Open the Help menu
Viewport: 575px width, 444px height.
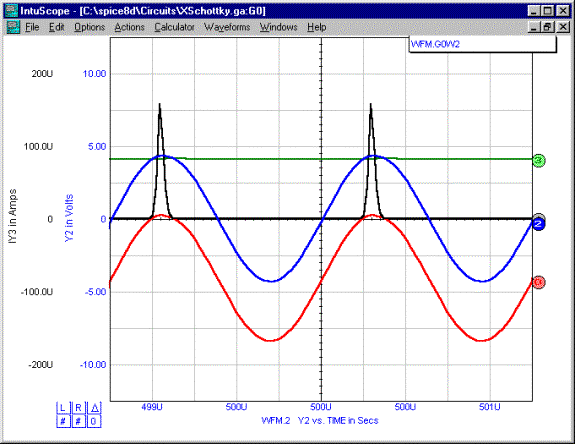(x=317, y=27)
